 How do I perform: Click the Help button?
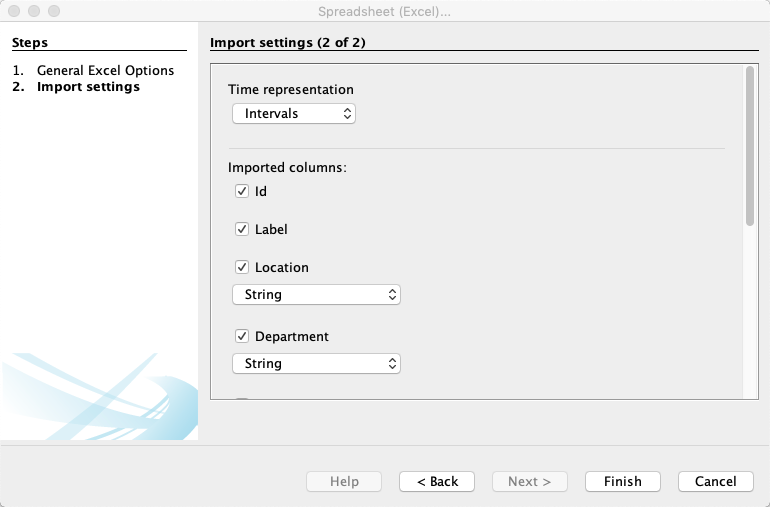(344, 481)
